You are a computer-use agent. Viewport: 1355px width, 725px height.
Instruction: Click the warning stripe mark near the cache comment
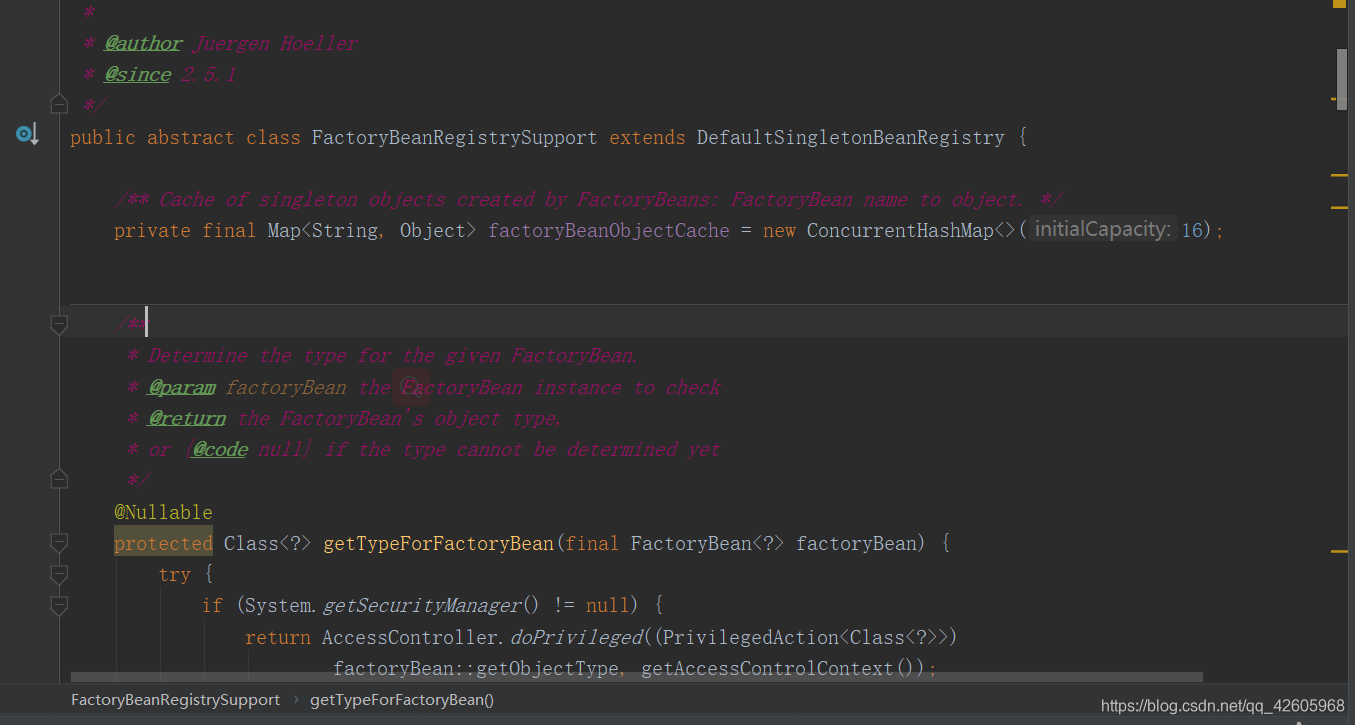[1340, 207]
